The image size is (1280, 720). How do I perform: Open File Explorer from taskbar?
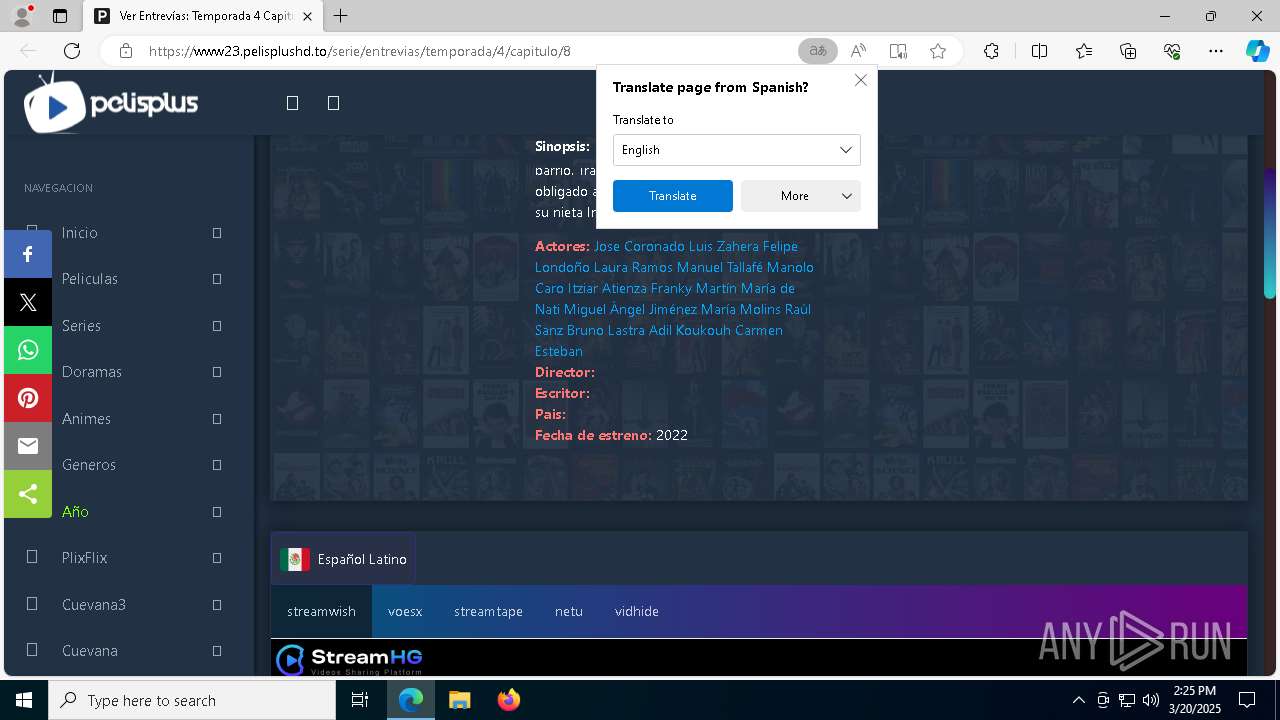pyautogui.click(x=460, y=700)
